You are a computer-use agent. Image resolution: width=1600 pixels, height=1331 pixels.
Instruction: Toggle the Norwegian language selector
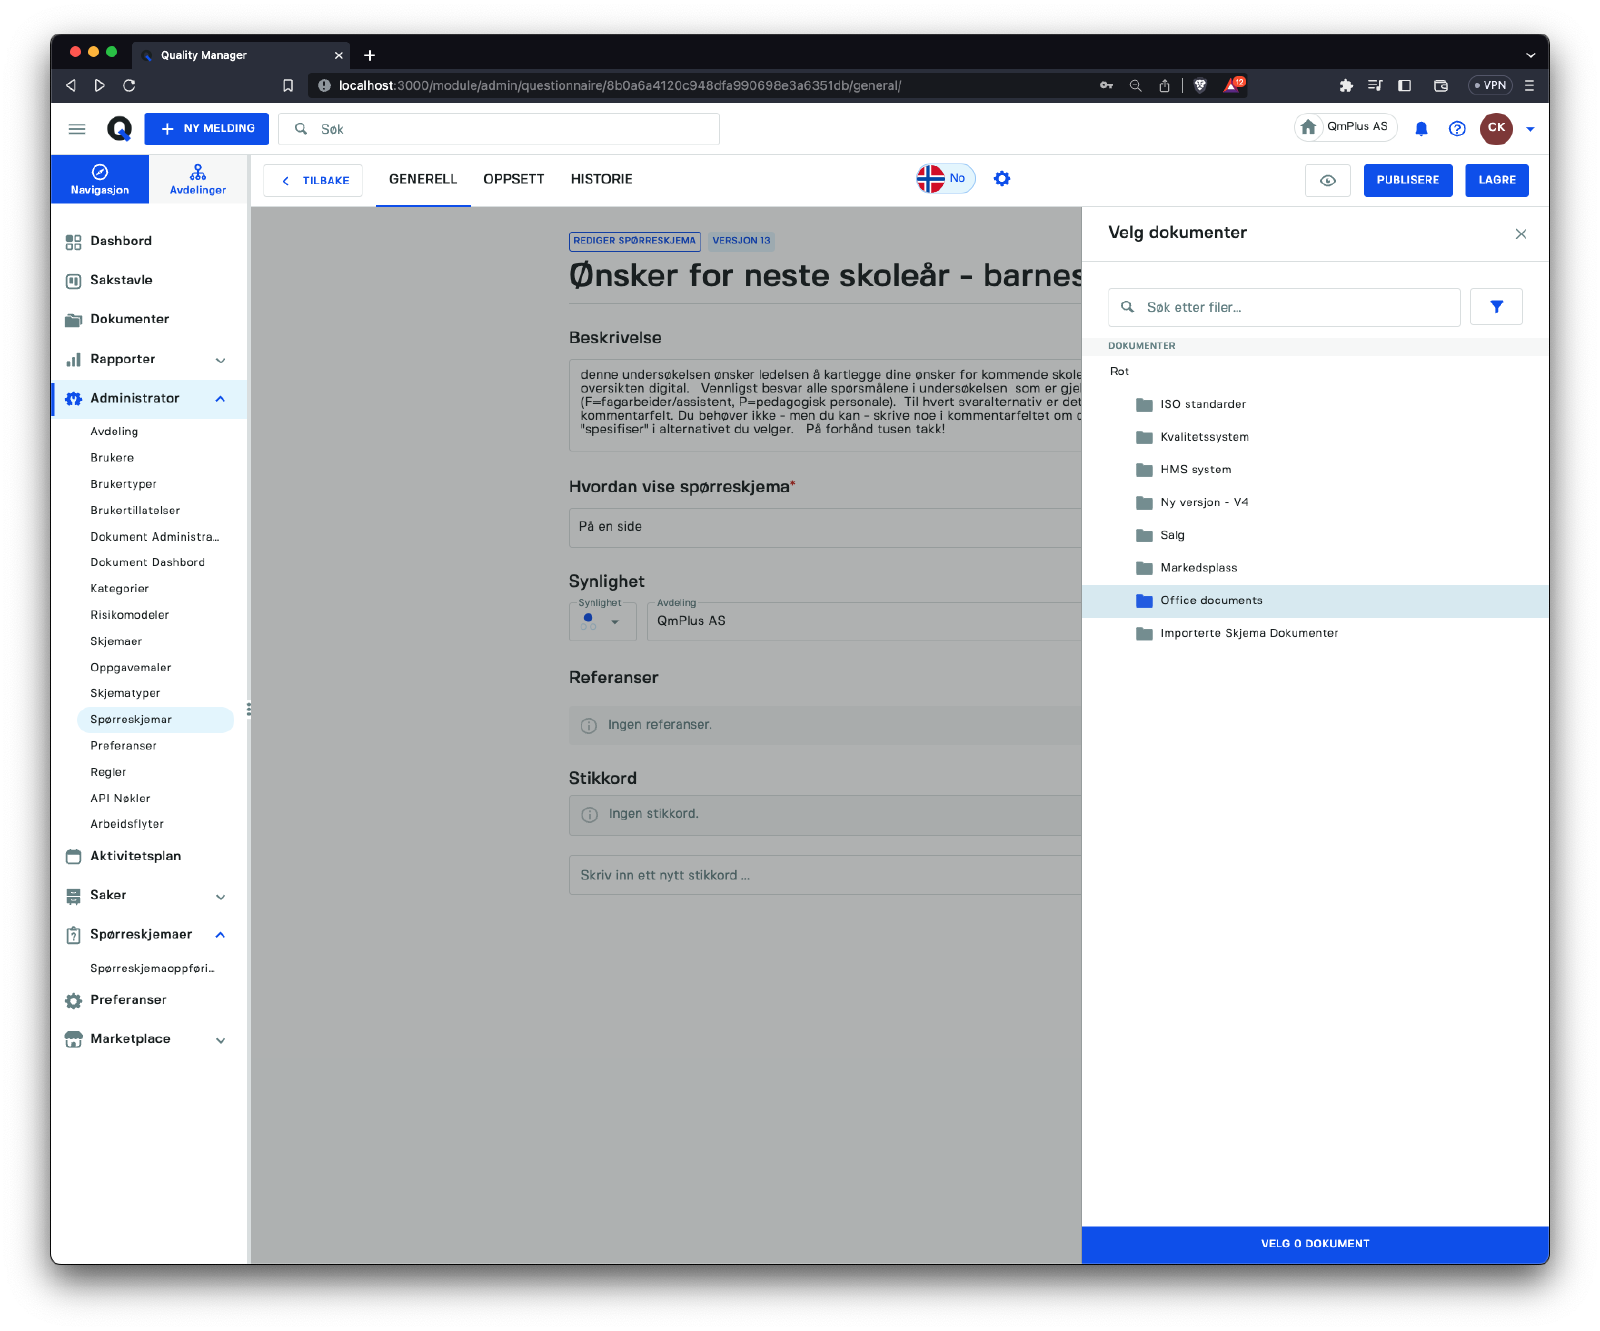(x=945, y=179)
